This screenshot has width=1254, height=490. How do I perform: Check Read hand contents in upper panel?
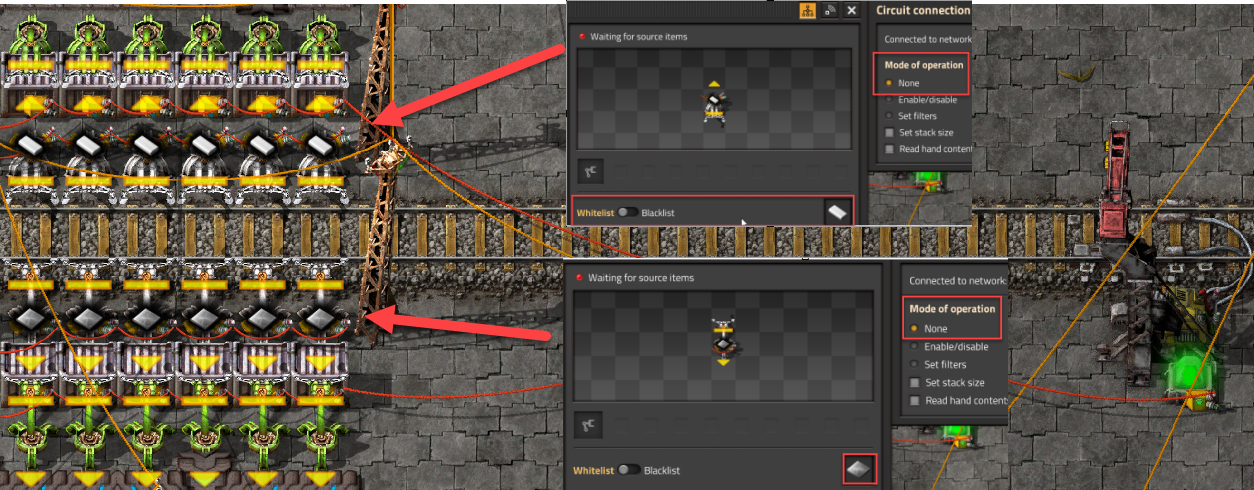point(927,149)
